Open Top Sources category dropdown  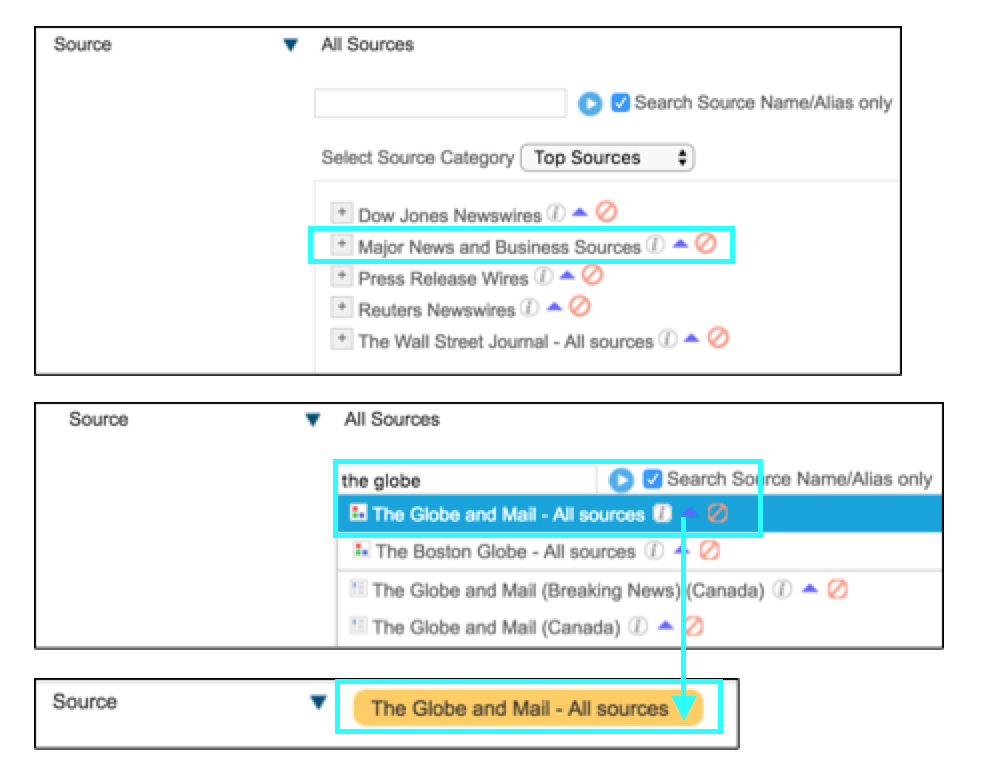tap(607, 158)
